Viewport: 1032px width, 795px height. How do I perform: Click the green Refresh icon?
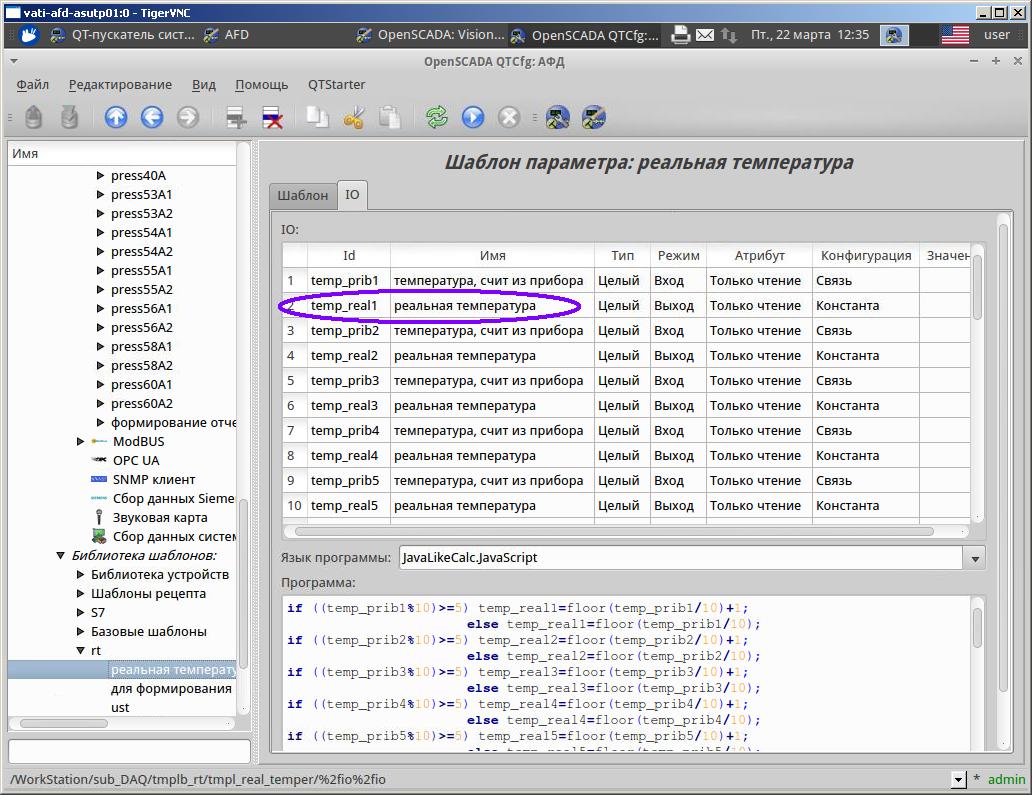(x=436, y=118)
